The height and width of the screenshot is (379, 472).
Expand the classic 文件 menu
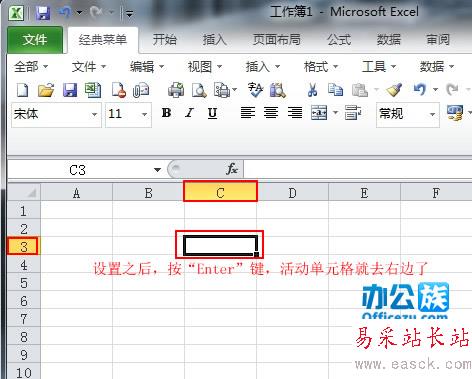tap(89, 67)
